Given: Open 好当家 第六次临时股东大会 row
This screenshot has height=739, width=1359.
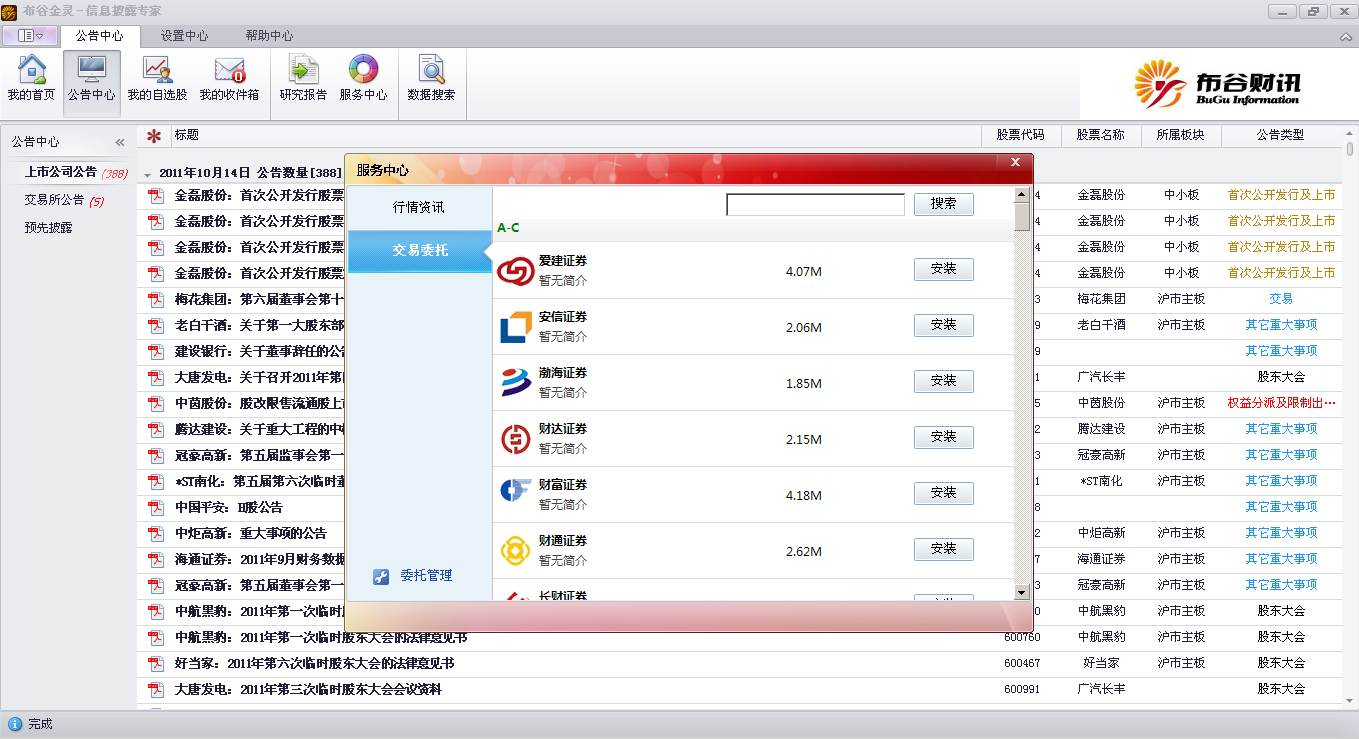Looking at the screenshot, I should [x=740, y=663].
